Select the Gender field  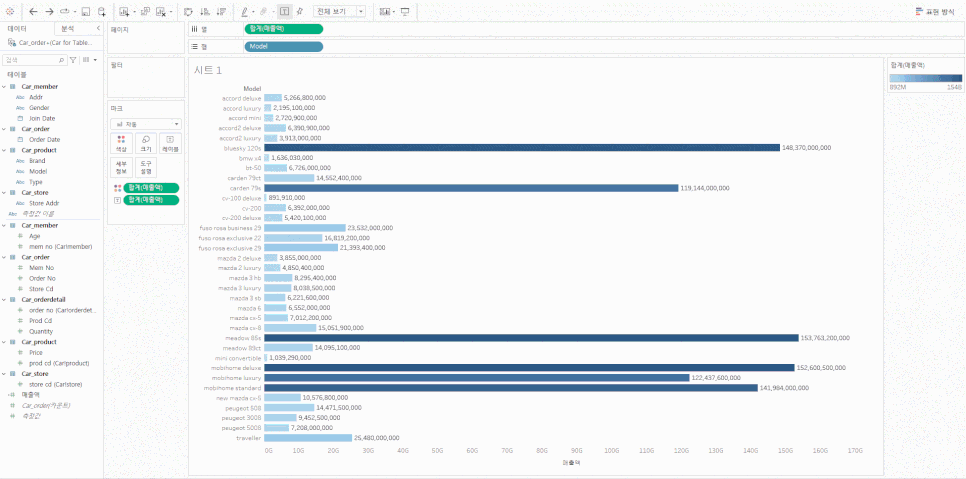tap(39, 108)
